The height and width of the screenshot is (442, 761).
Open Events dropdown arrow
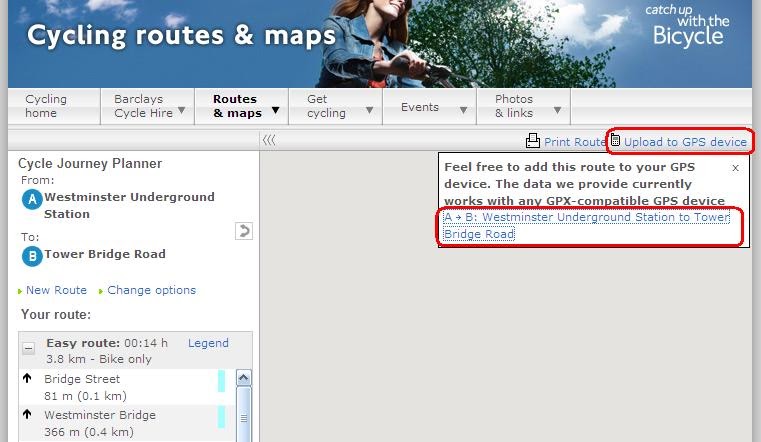pos(463,110)
